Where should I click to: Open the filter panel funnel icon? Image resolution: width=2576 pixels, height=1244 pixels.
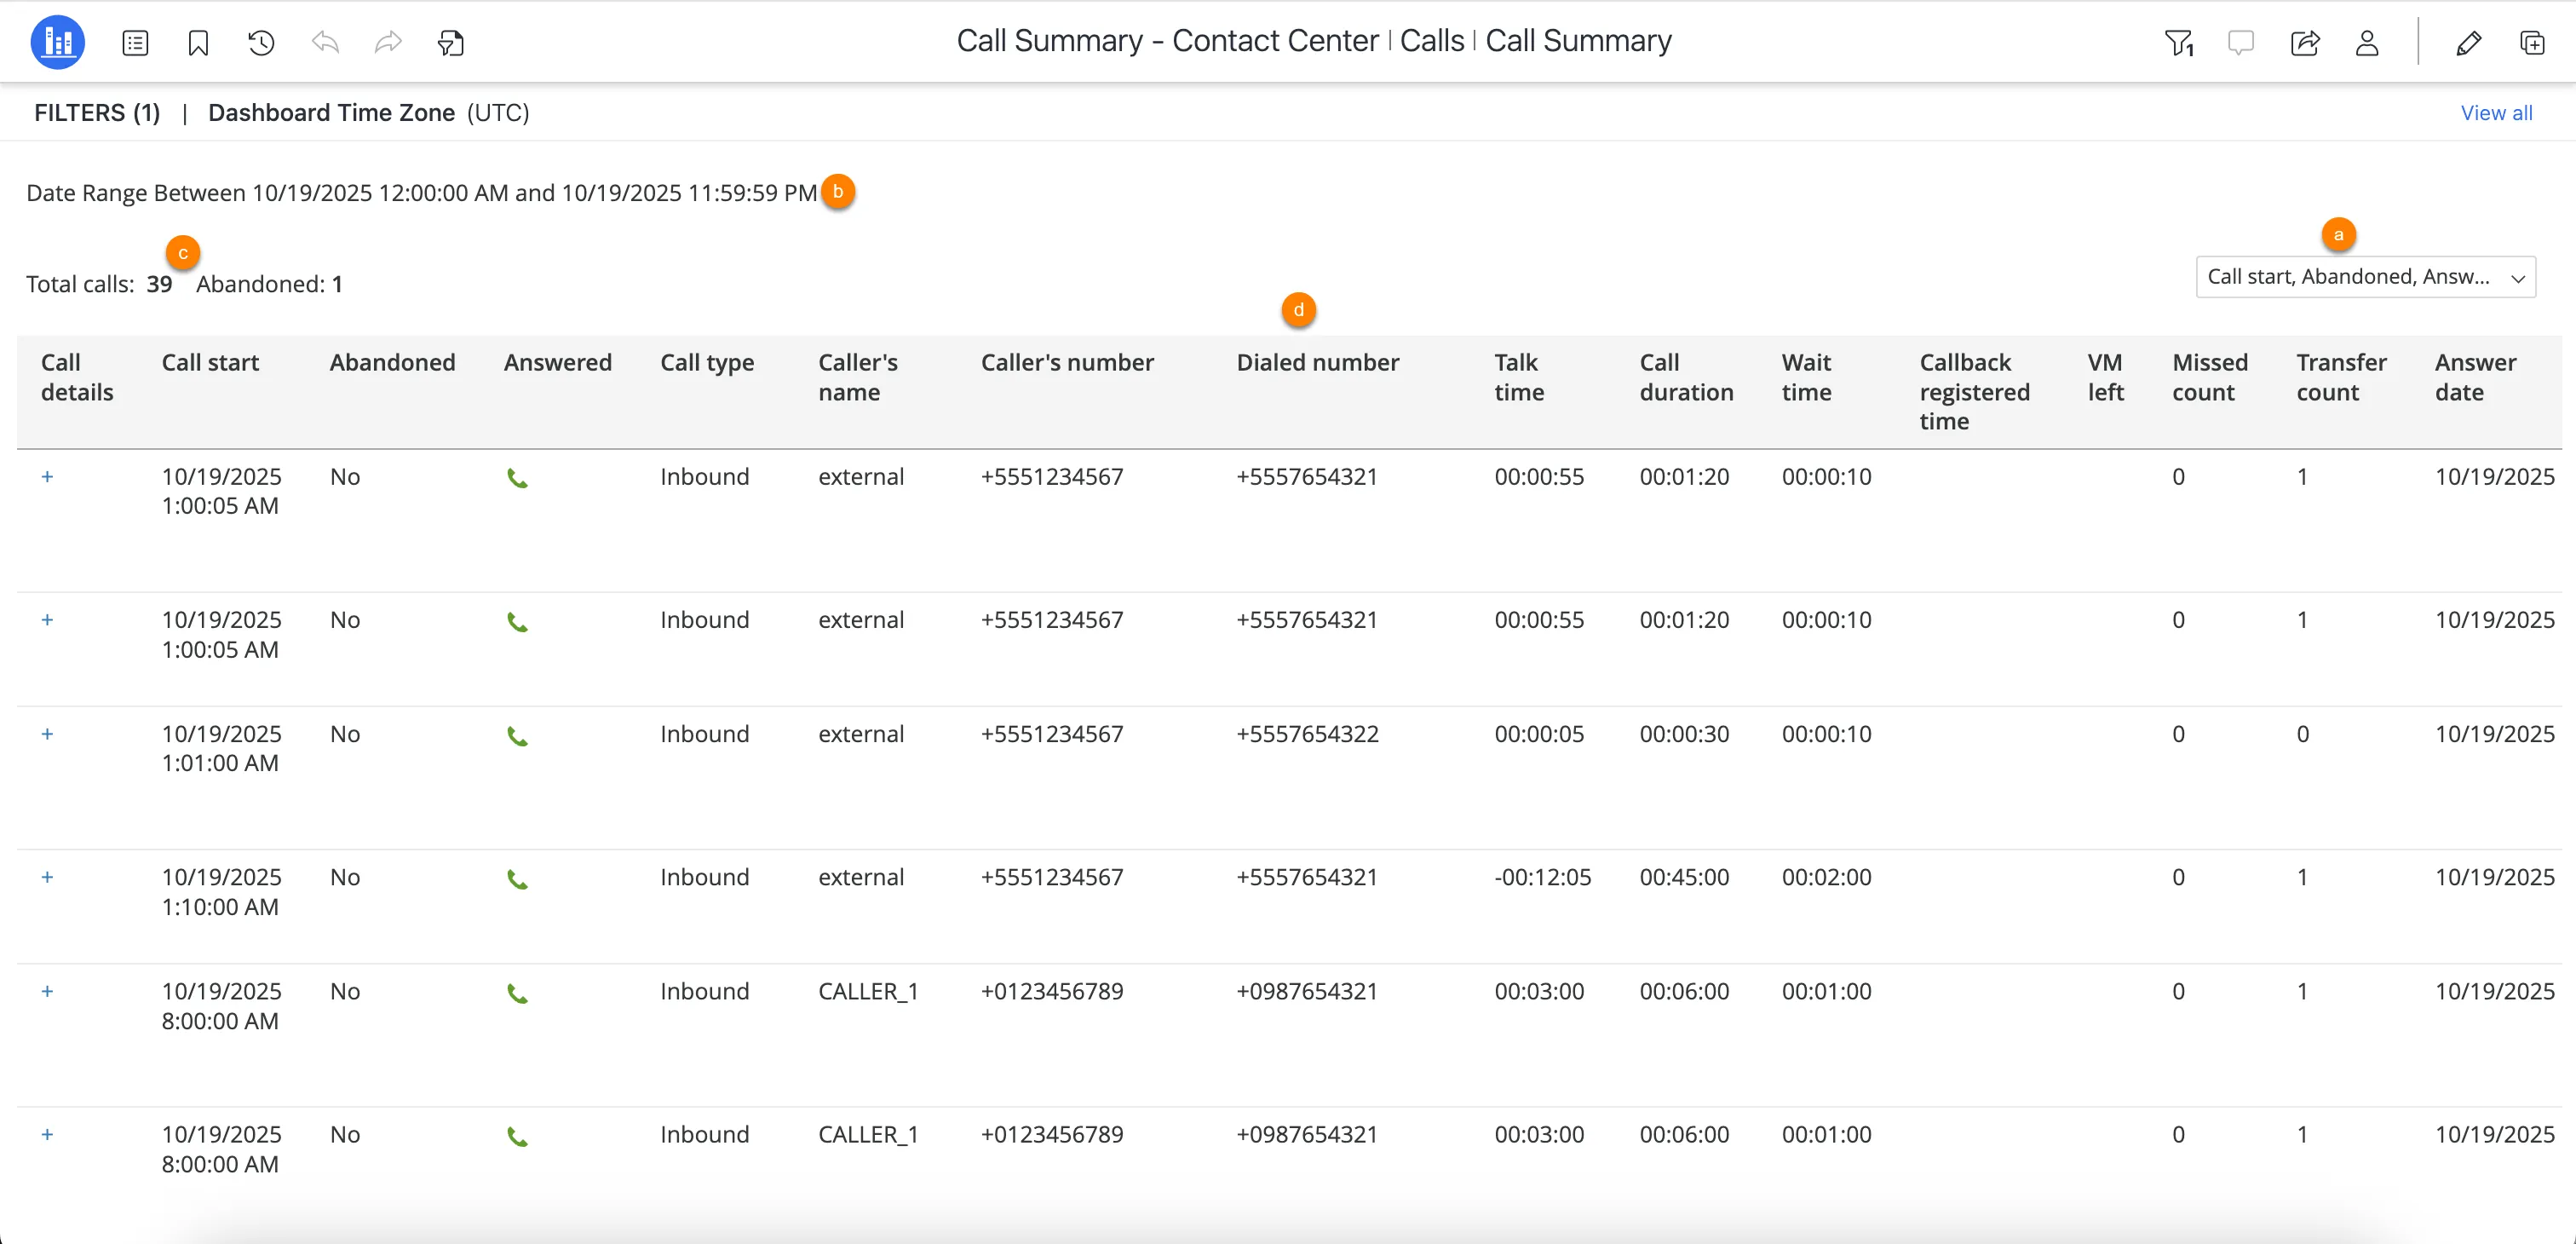(2178, 43)
